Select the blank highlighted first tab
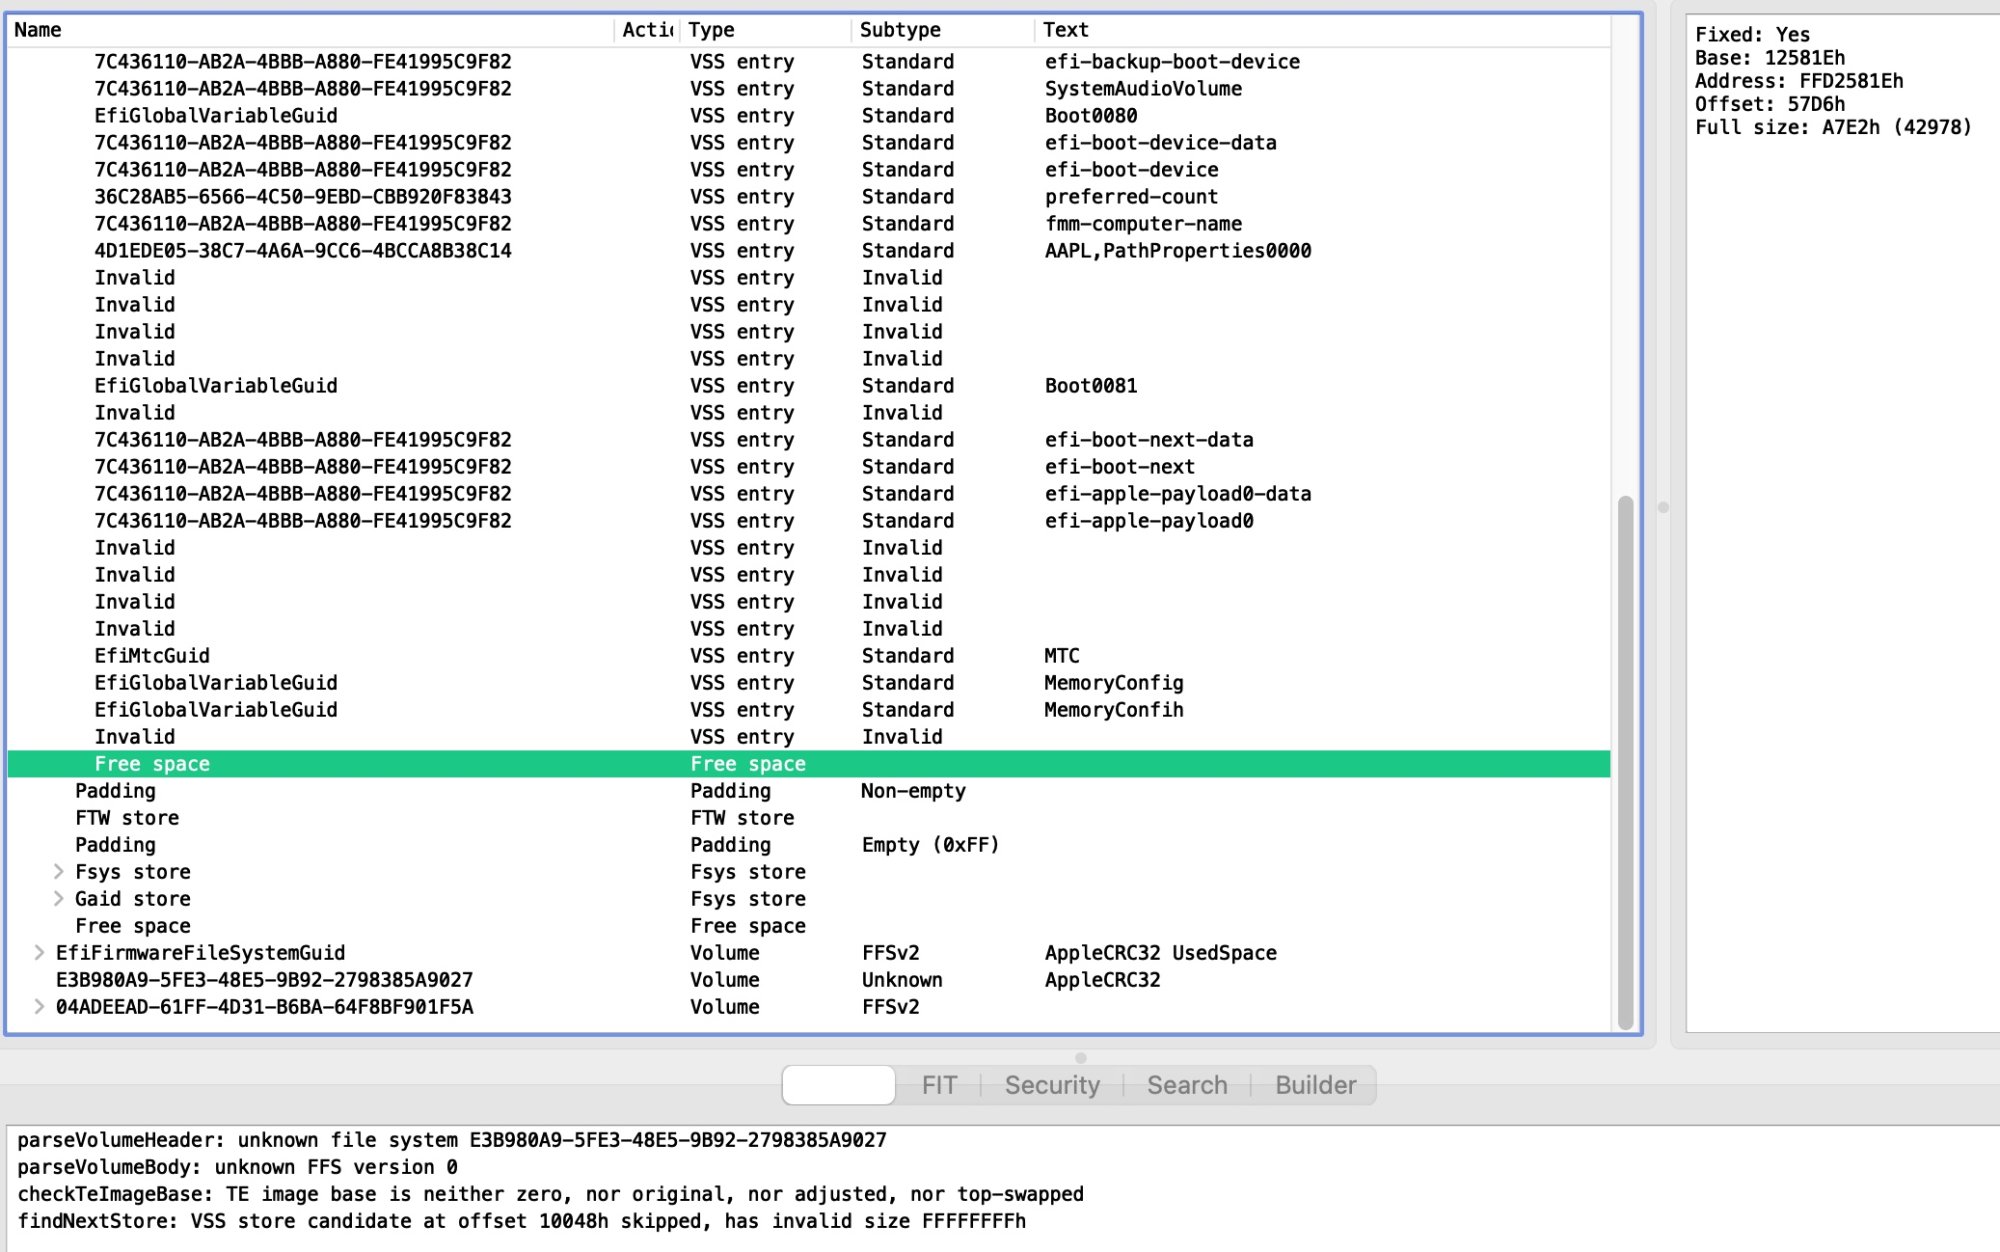 [838, 1085]
